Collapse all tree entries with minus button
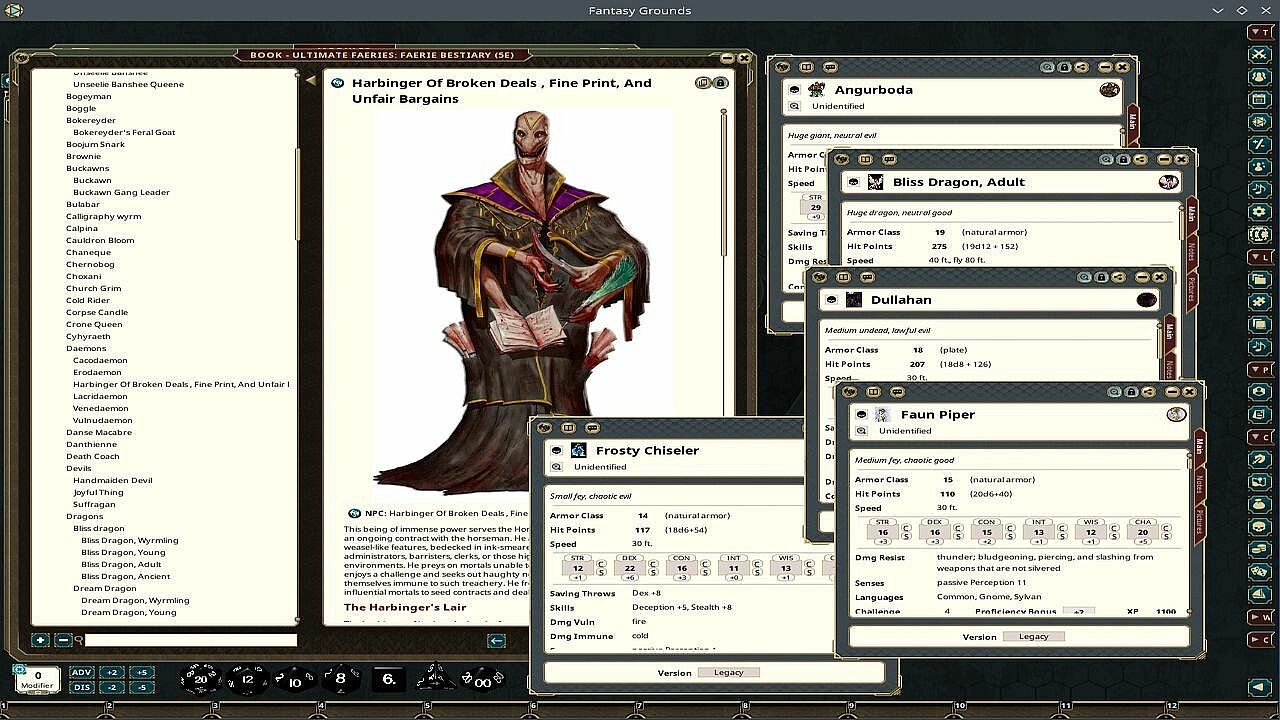Screen dimensions: 1280x720 [x=62, y=640]
